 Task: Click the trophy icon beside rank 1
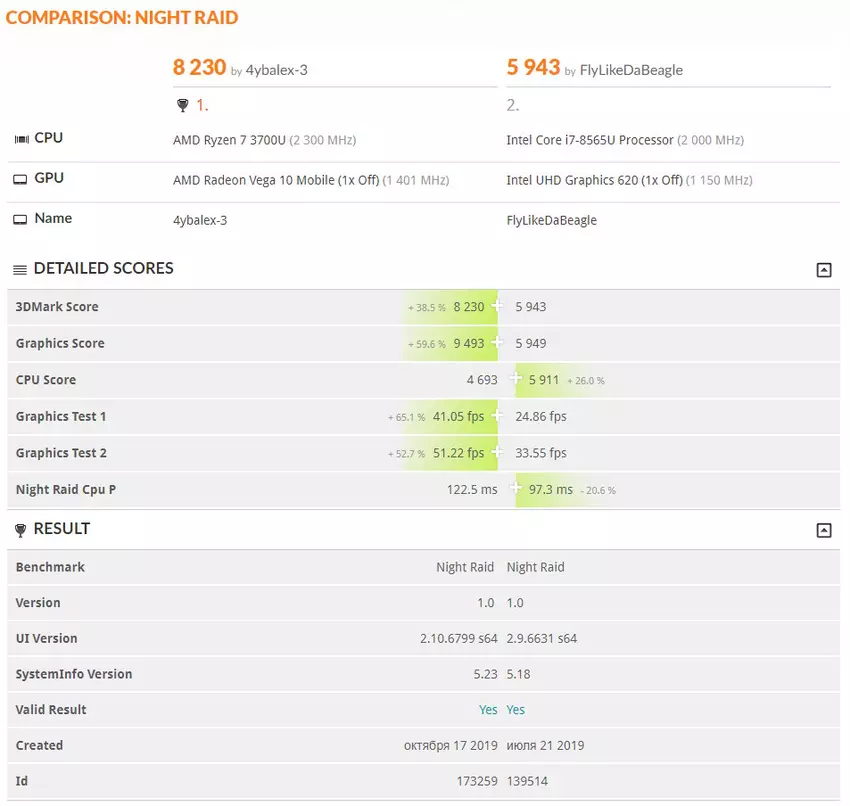point(181,105)
